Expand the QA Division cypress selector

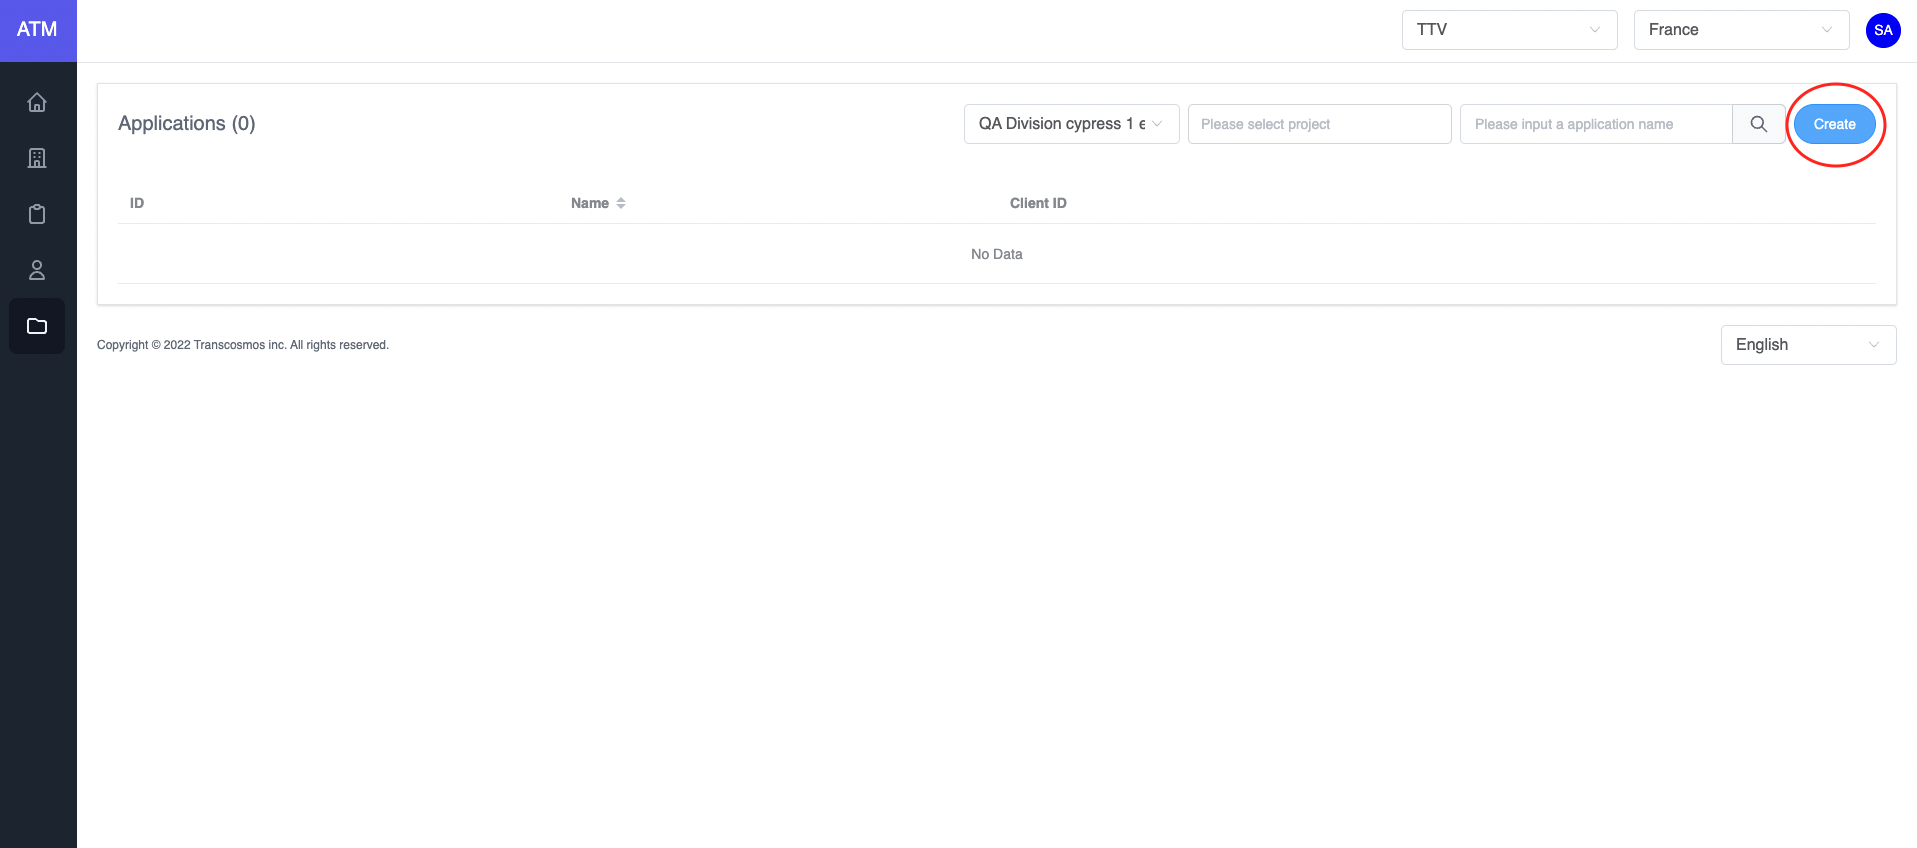[1070, 124]
